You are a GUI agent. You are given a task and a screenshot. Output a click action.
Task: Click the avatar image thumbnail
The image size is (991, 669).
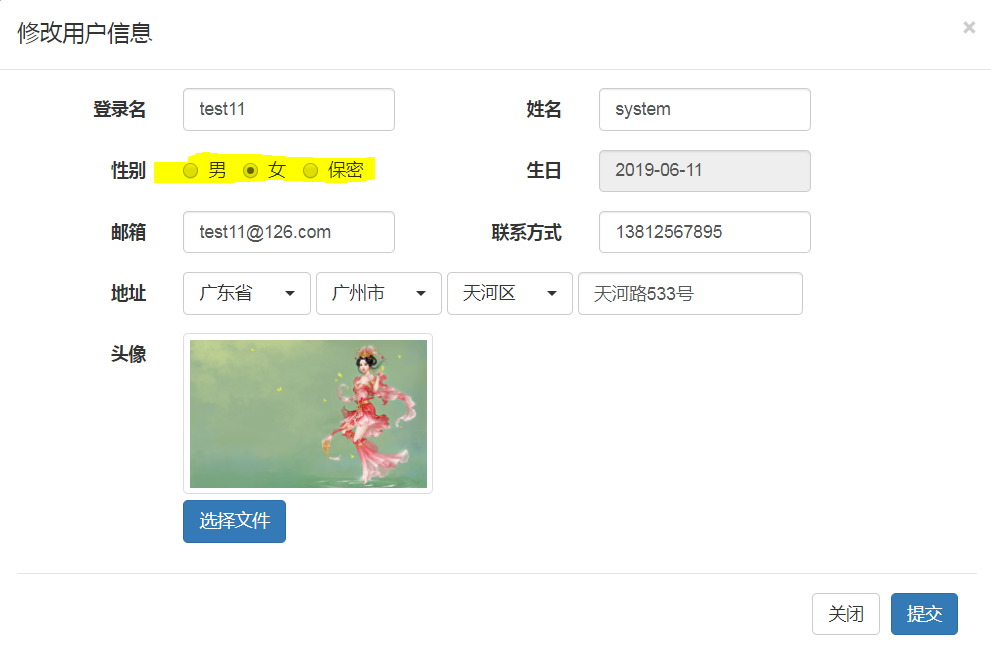[307, 412]
